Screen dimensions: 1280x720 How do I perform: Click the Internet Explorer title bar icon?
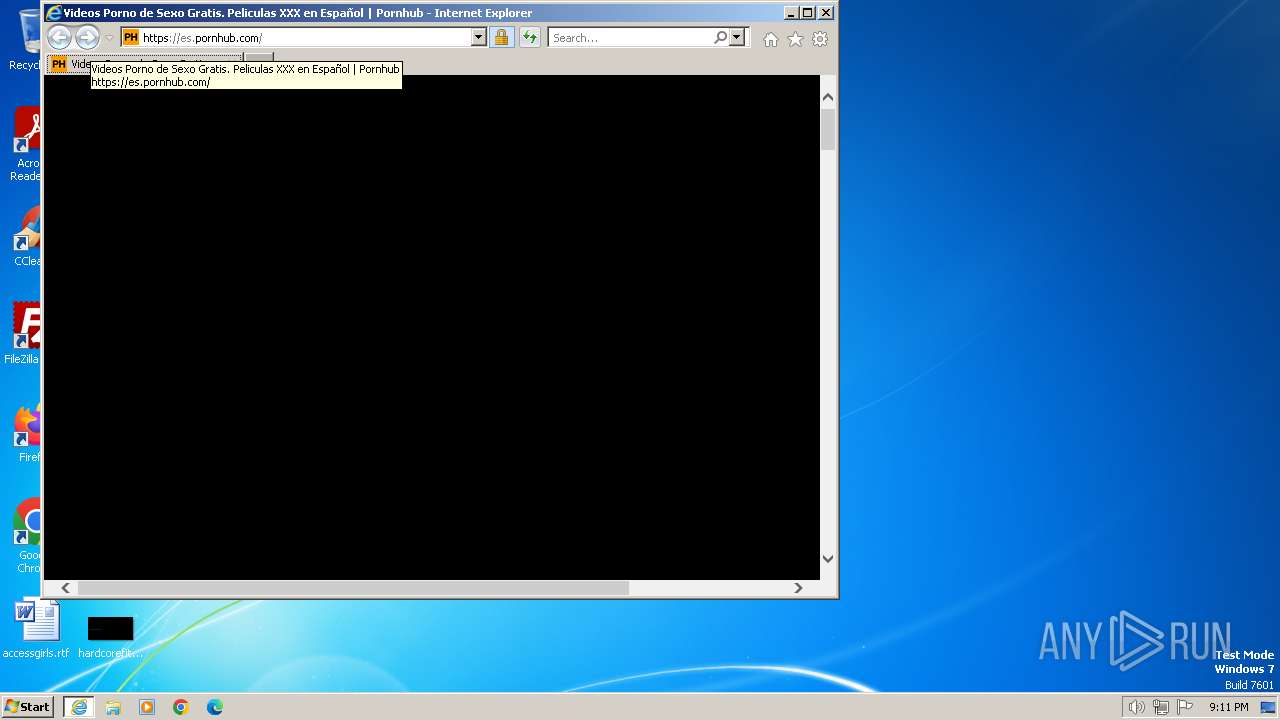coord(54,13)
